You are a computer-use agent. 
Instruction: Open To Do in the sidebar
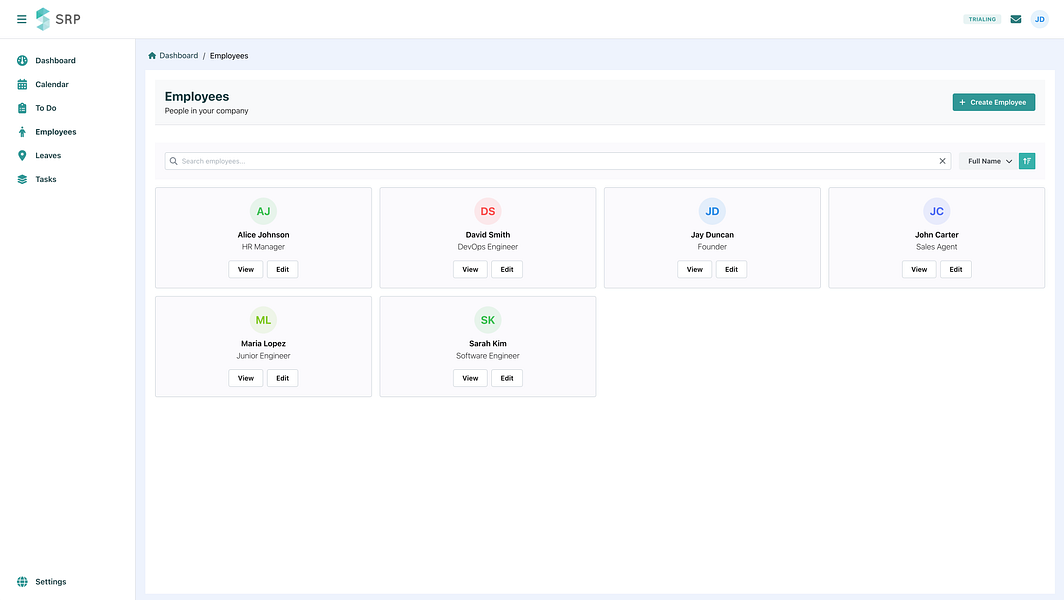pyautogui.click(x=45, y=108)
